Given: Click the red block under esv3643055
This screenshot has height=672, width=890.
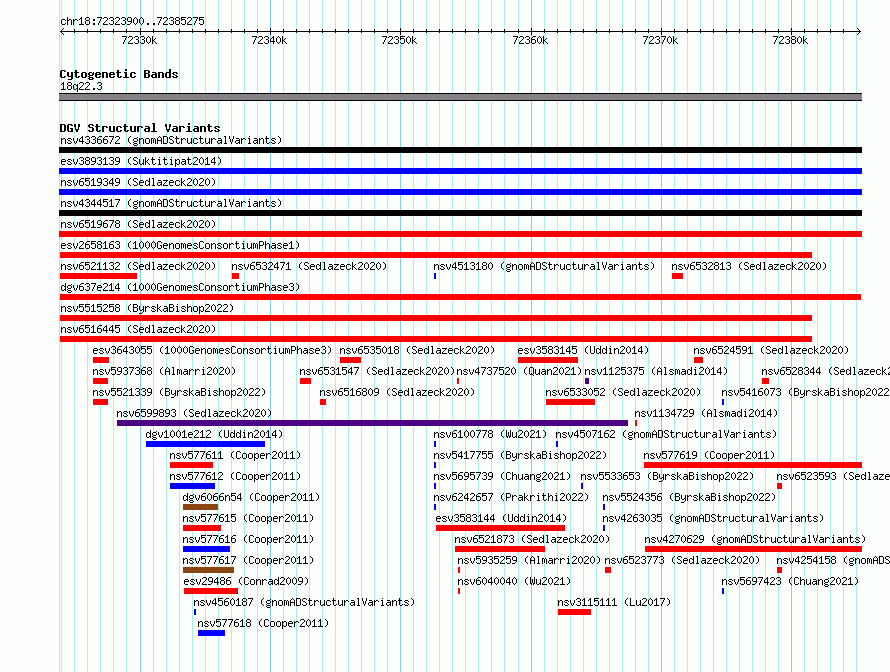Looking at the screenshot, I should pyautogui.click(x=101, y=360).
